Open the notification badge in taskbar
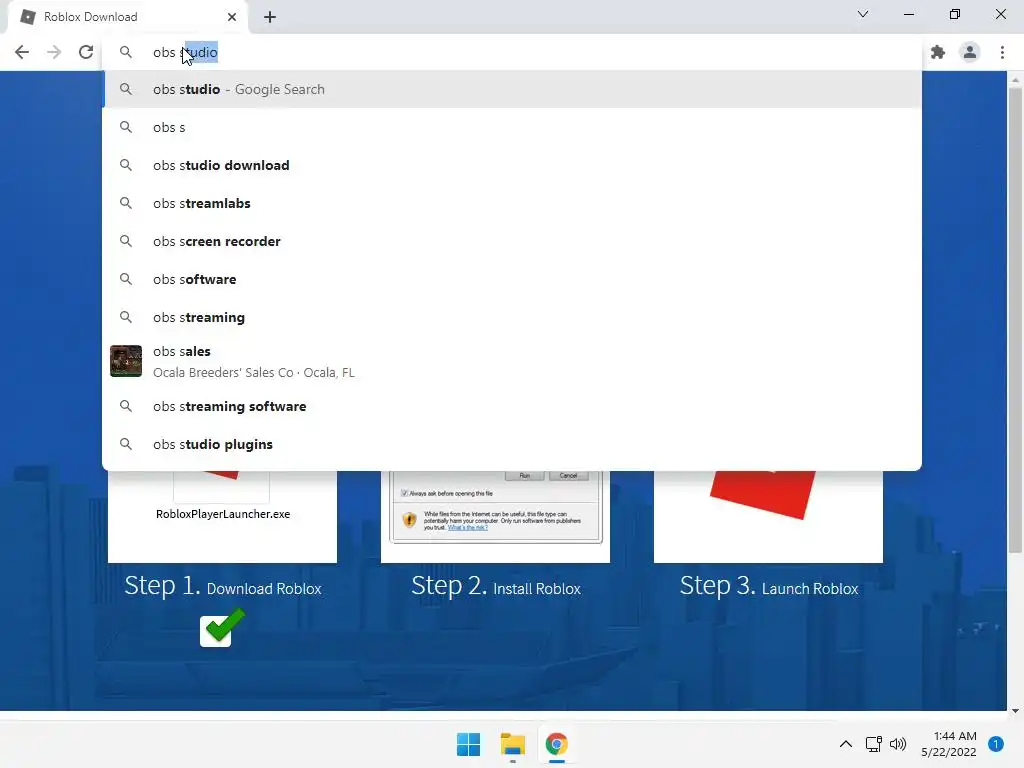The image size is (1024, 768). pos(995,744)
